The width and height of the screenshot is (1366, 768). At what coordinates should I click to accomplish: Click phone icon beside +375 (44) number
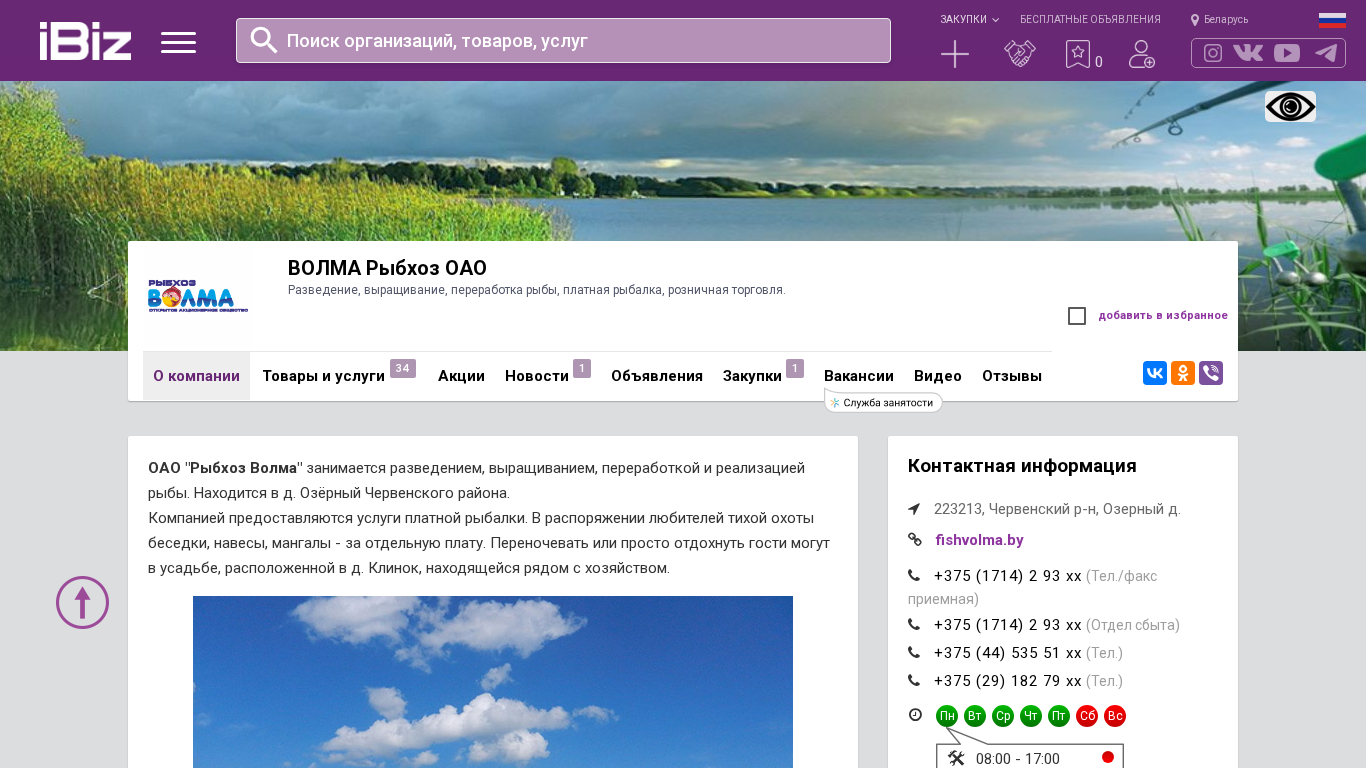[914, 652]
